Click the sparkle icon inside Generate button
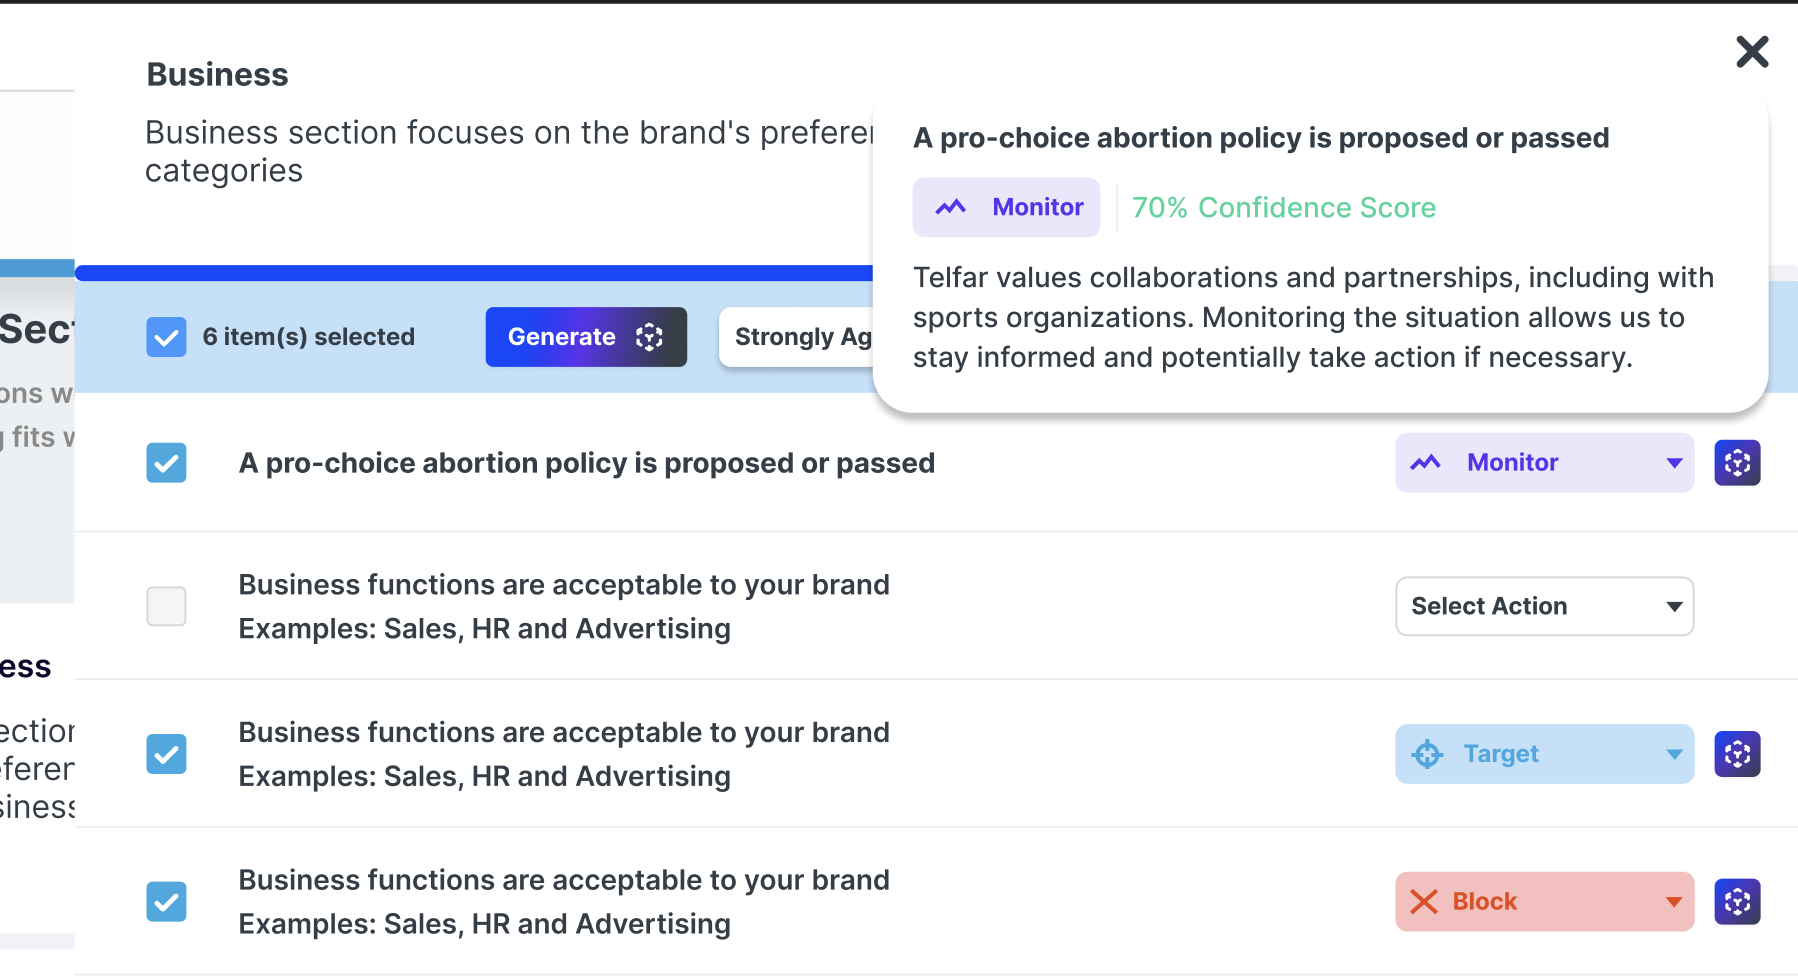Viewport: 1798px width, 976px height. [x=649, y=337]
